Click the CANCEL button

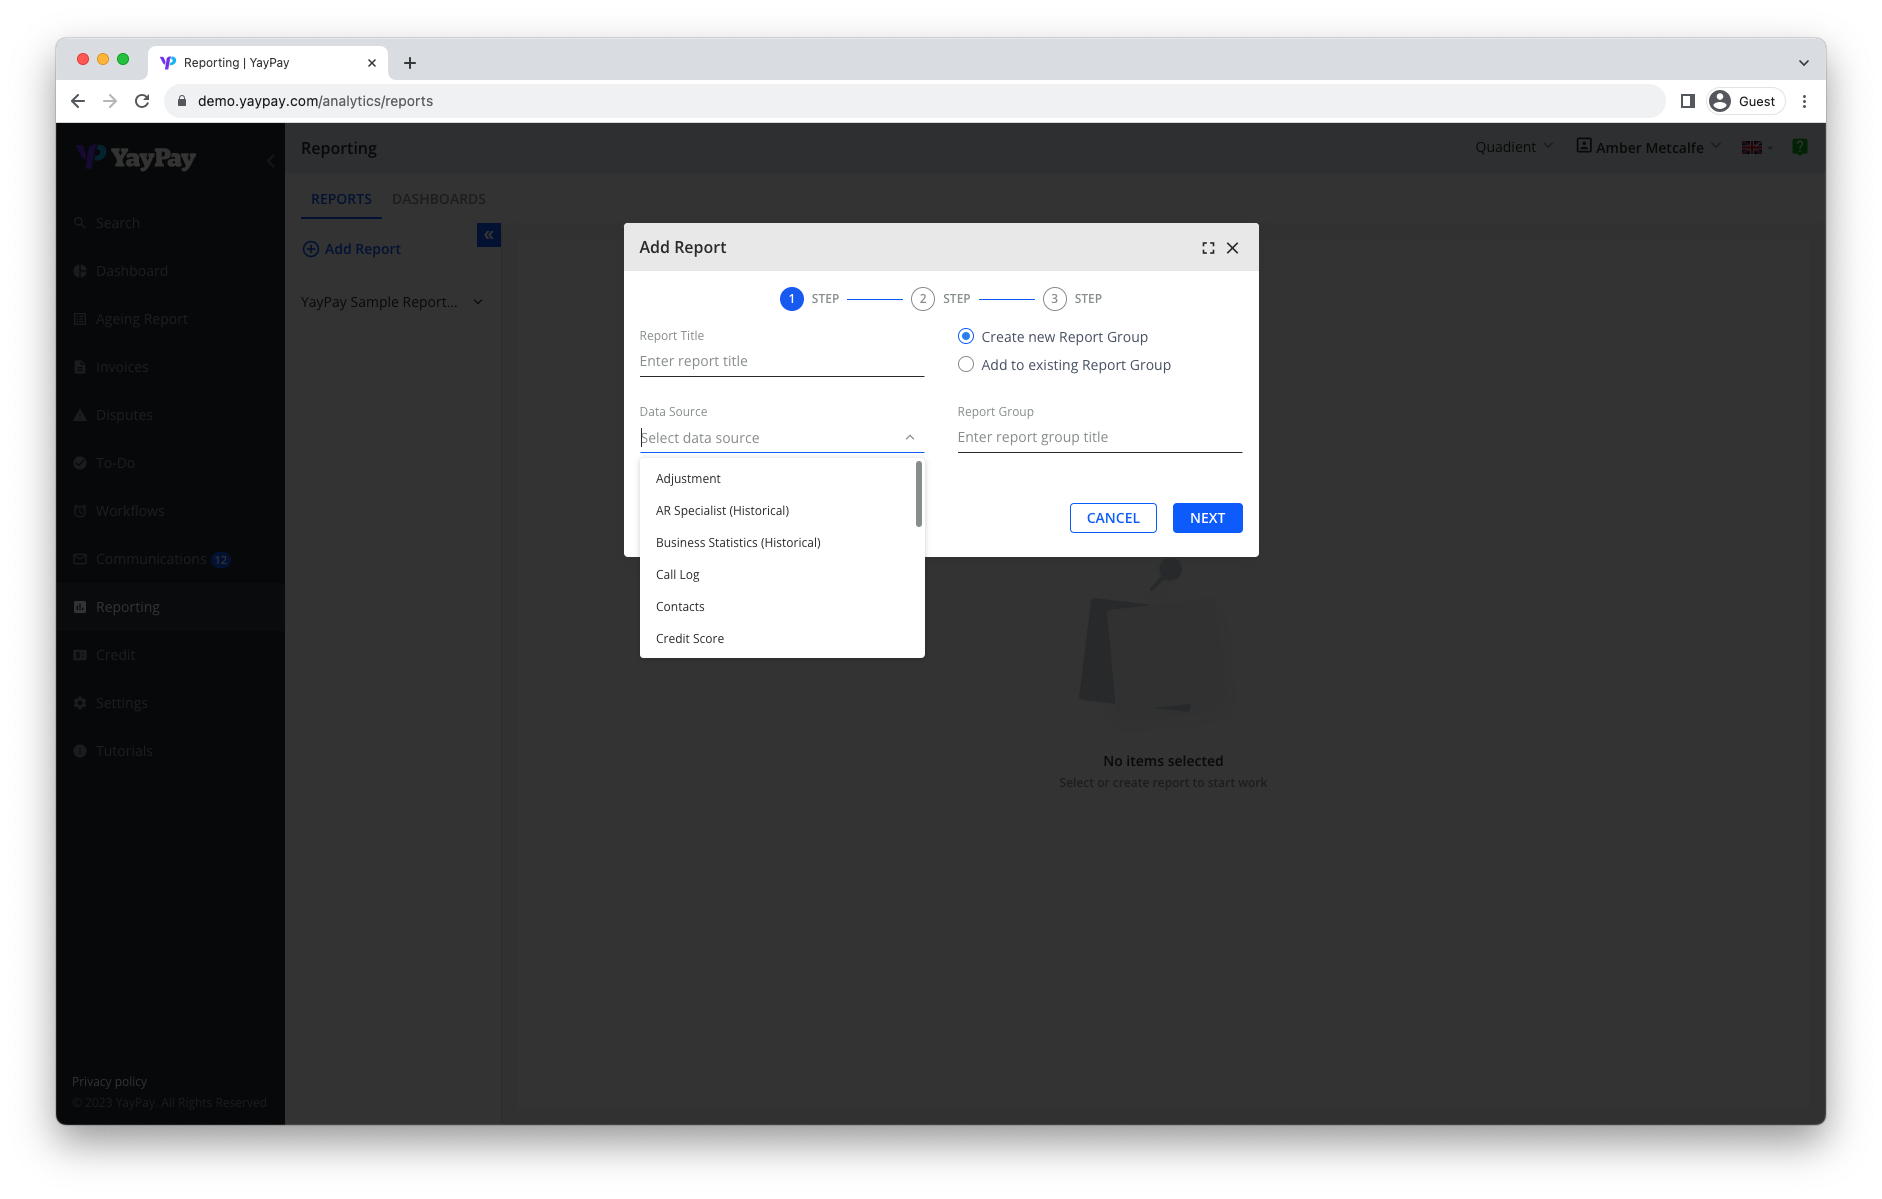(1112, 518)
